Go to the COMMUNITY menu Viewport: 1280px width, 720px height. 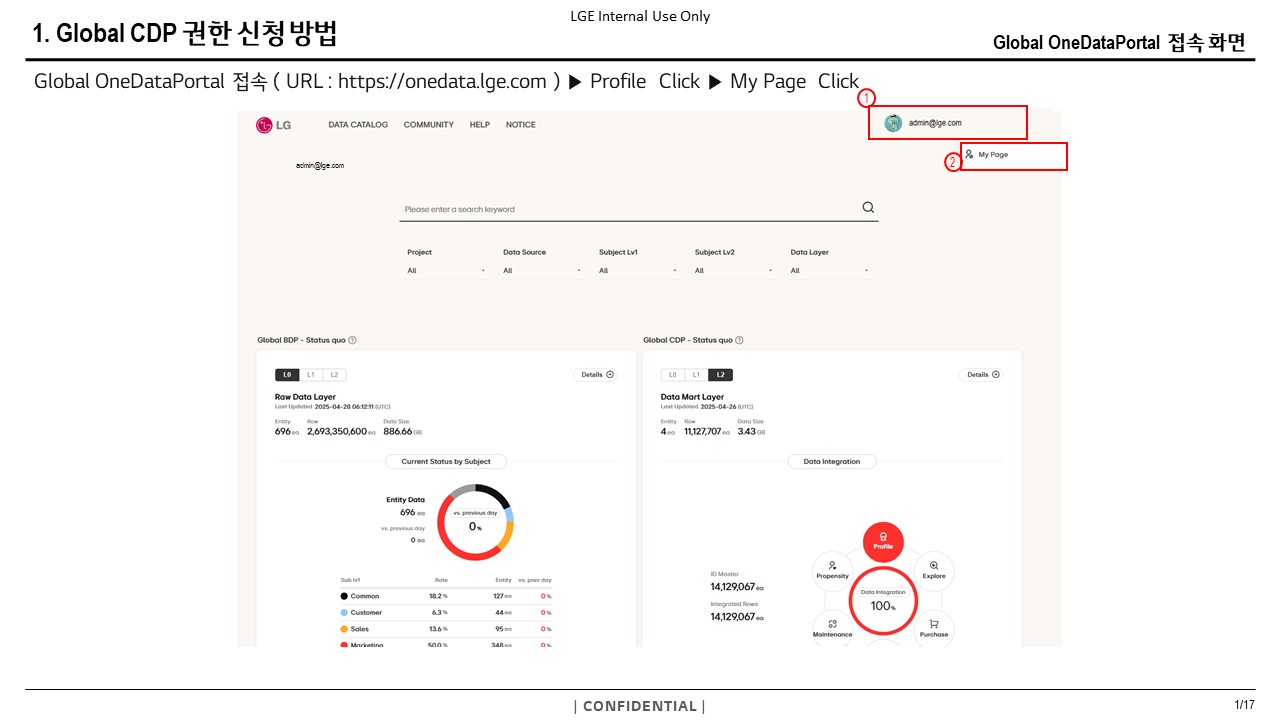pos(428,125)
